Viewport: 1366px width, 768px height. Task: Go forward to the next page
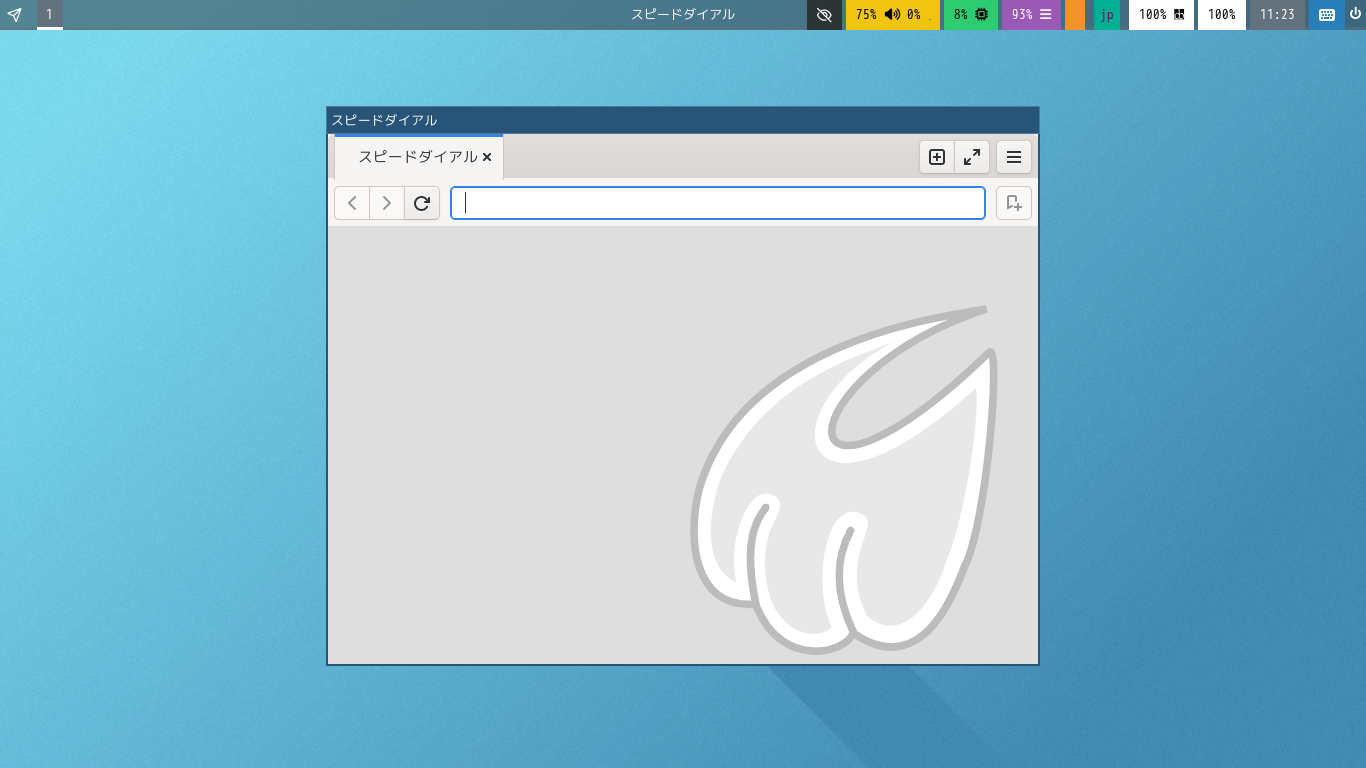[x=387, y=203]
